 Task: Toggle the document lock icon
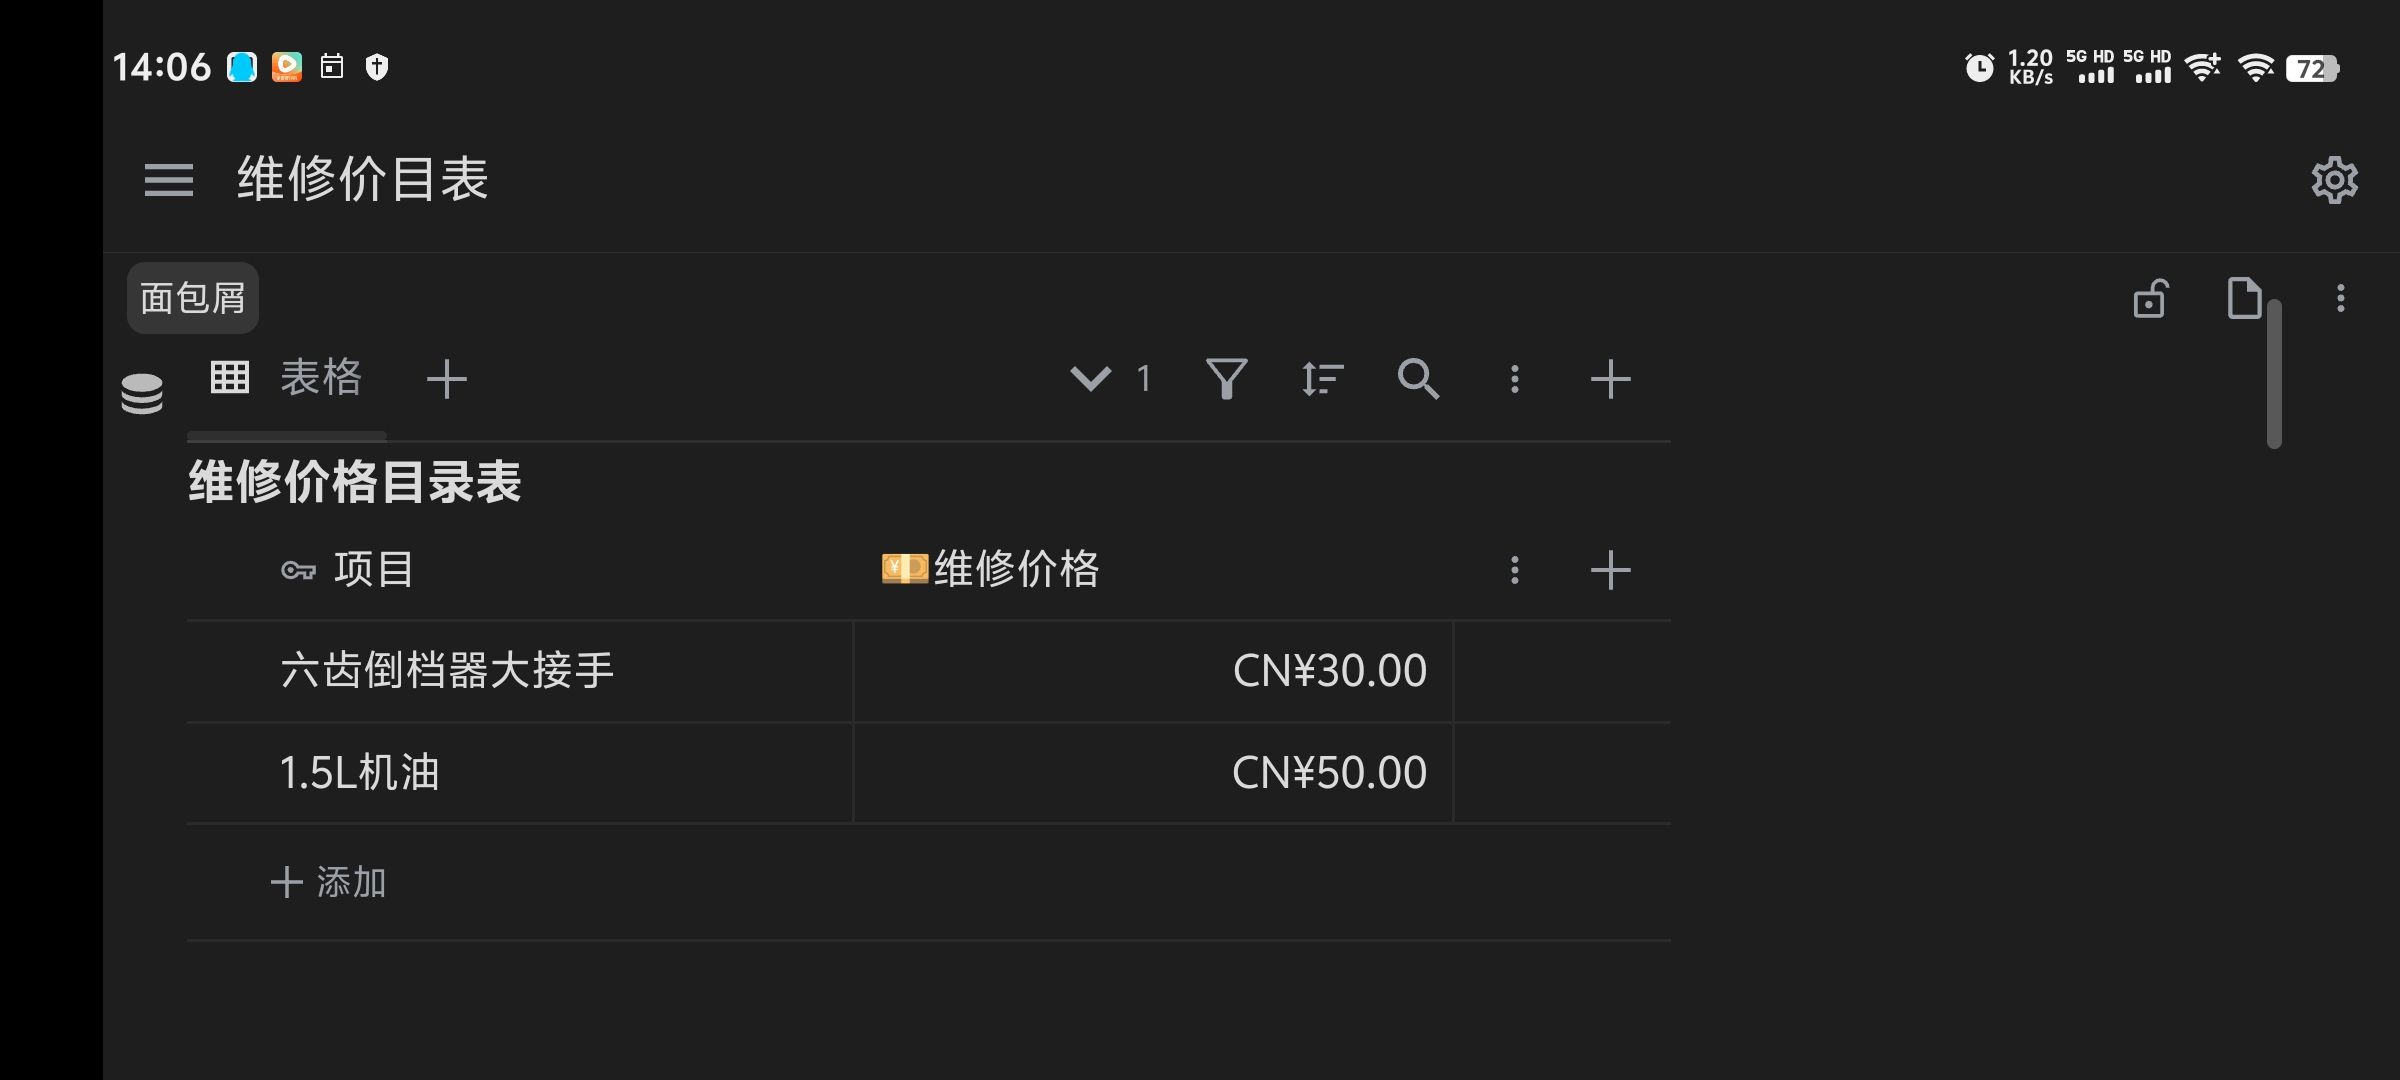tap(2150, 298)
